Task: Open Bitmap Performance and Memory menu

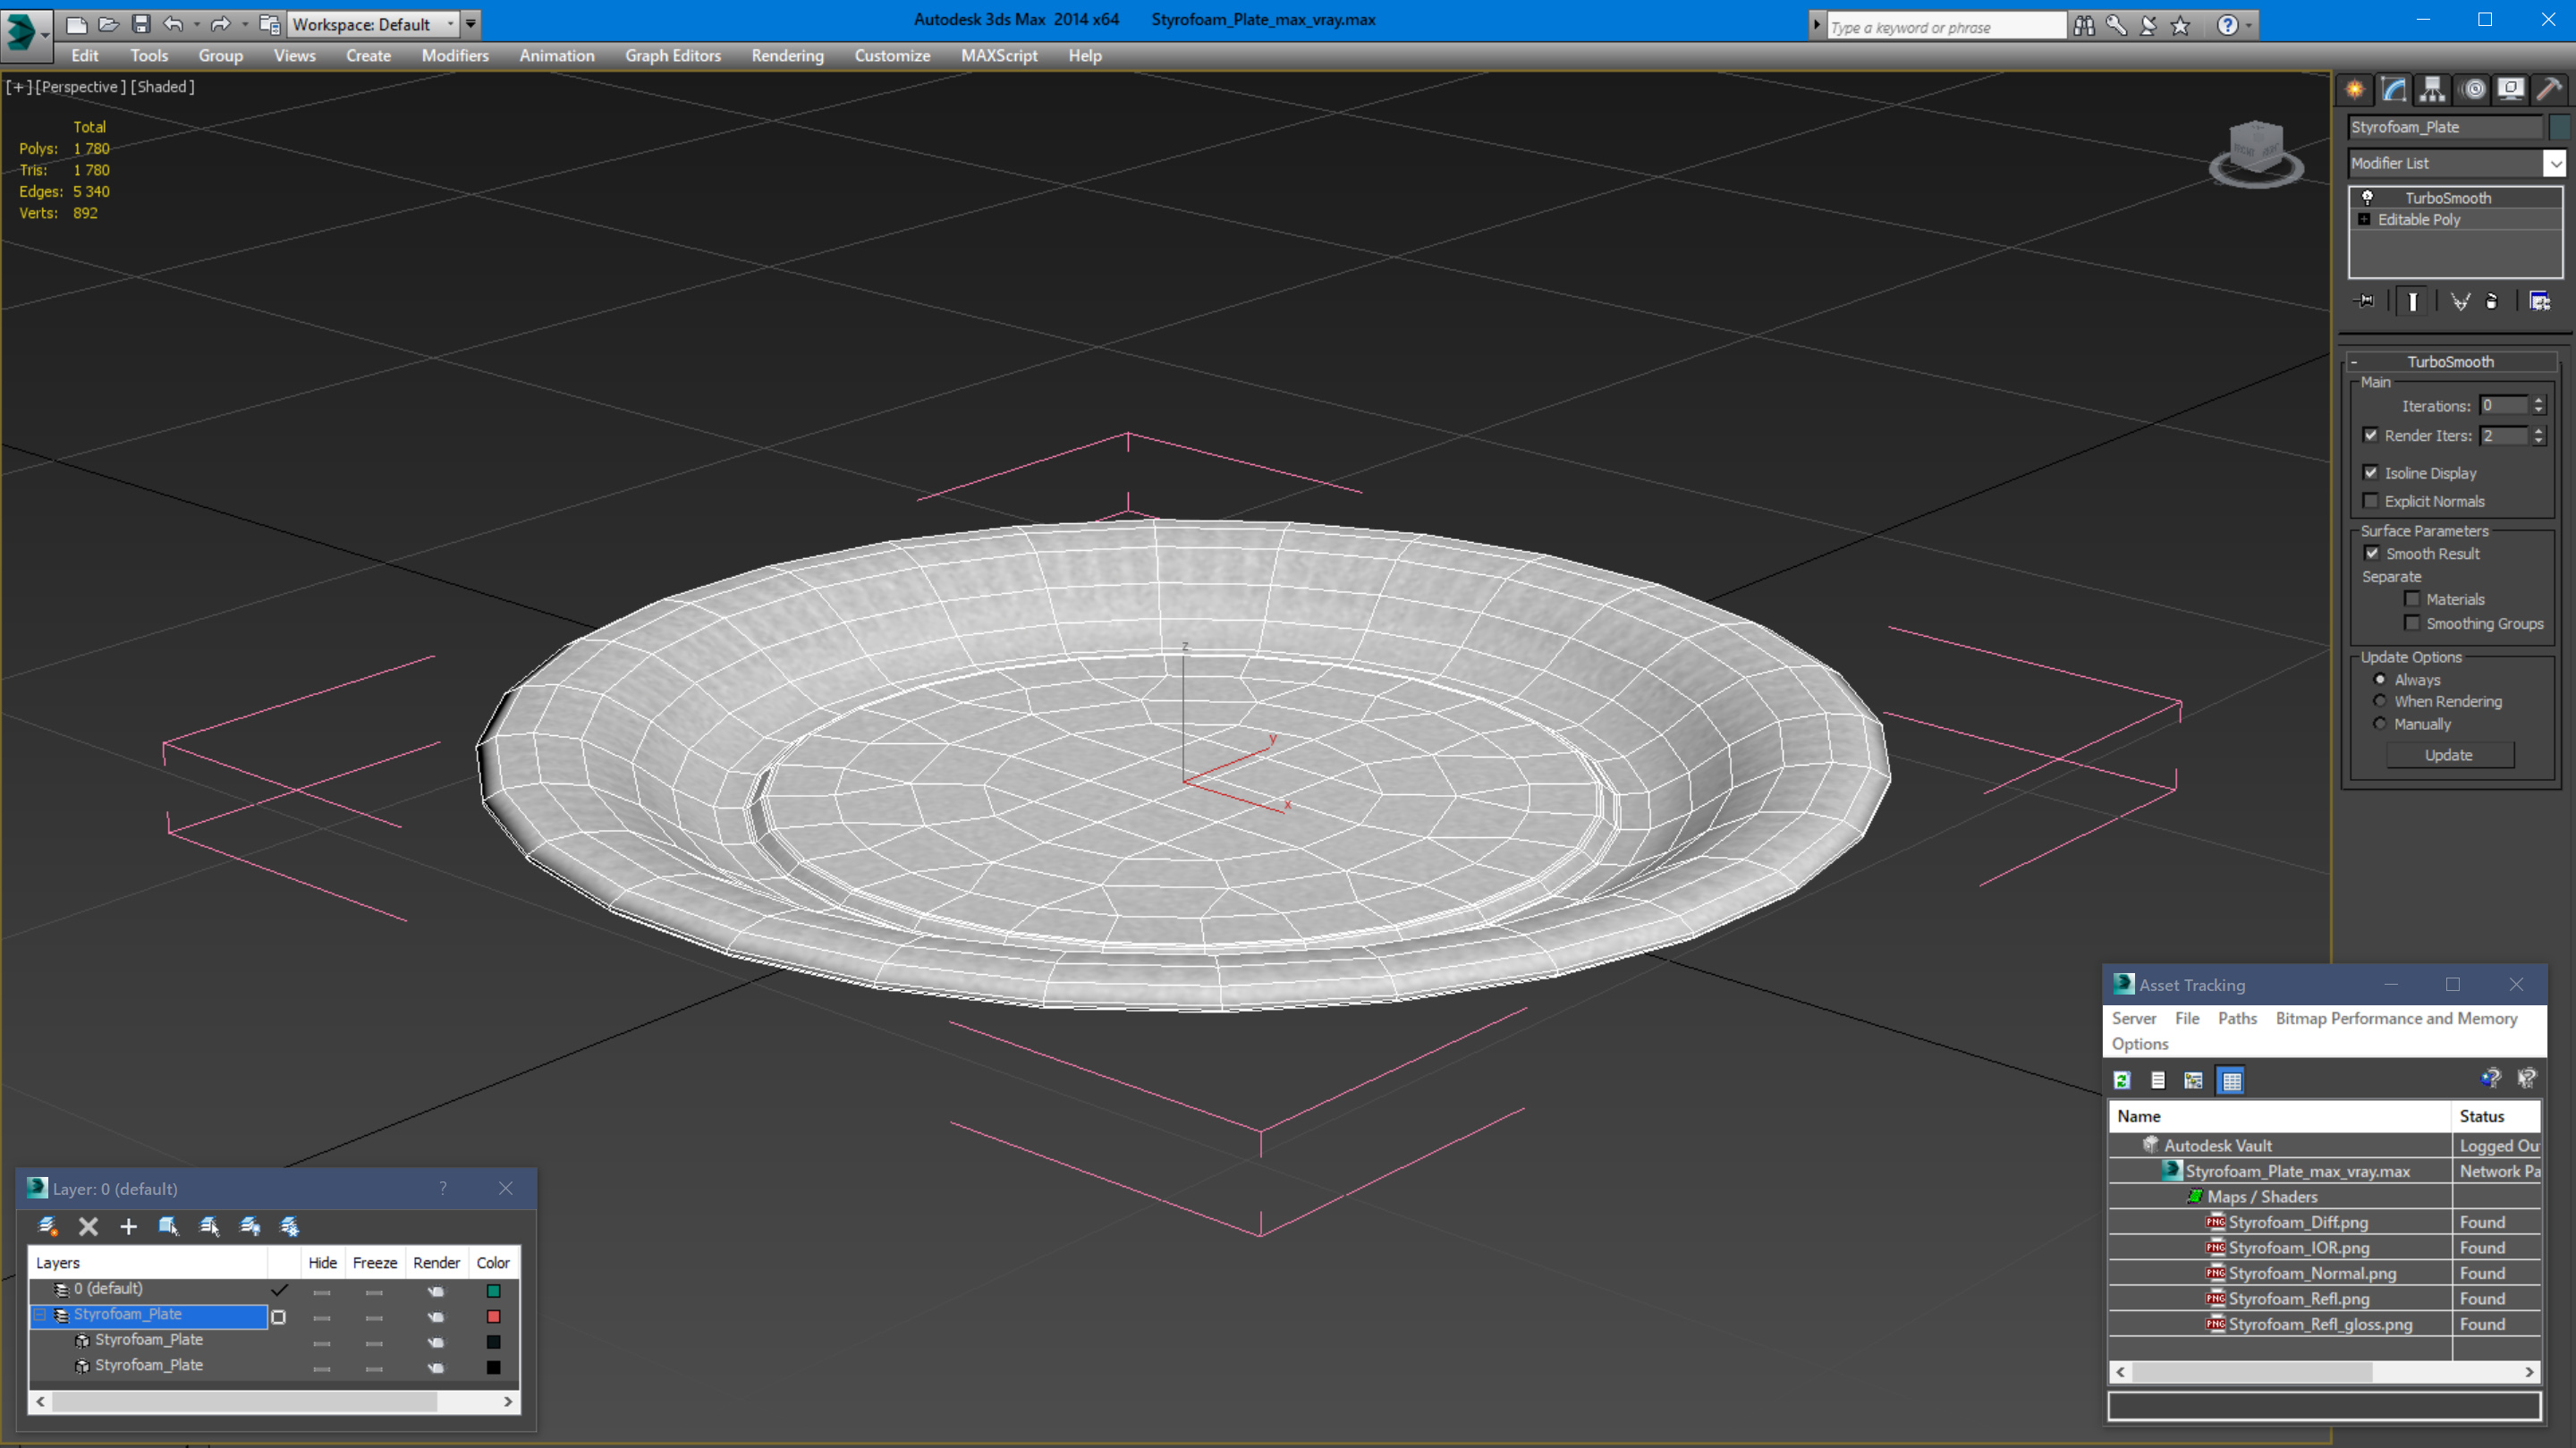Action: coord(2396,1018)
